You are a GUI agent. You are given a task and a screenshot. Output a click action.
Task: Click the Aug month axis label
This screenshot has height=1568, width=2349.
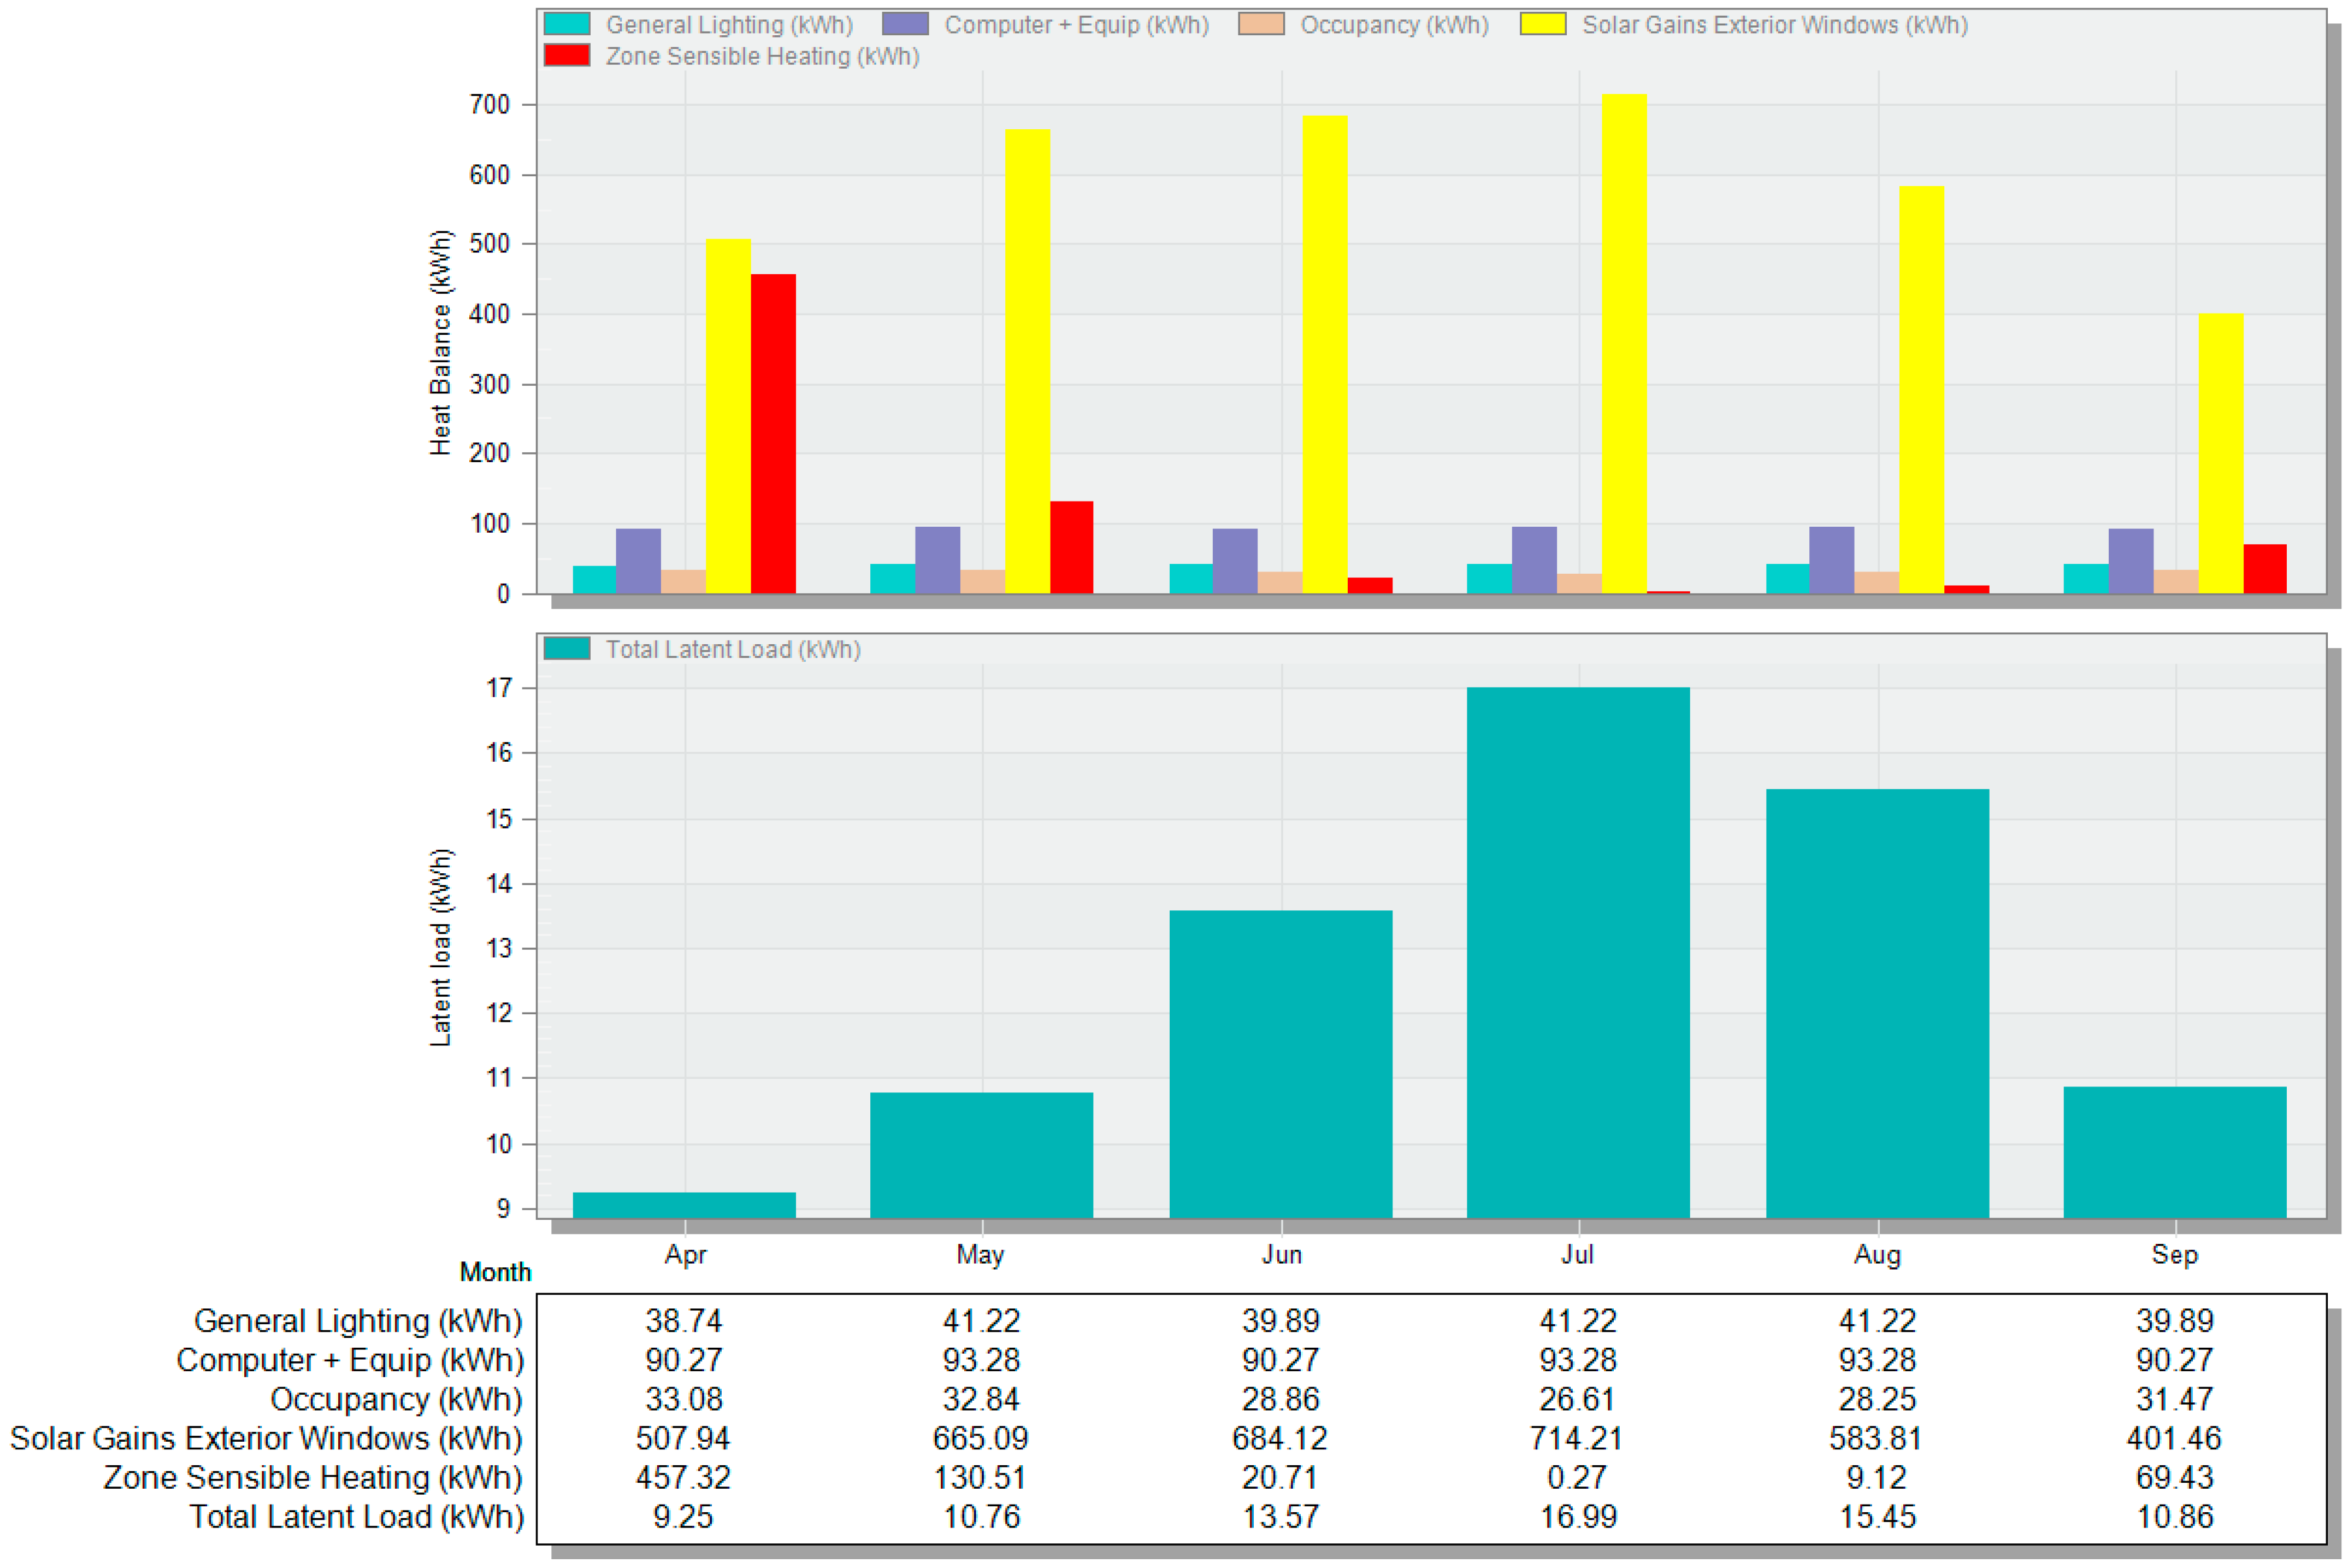(x=1877, y=1254)
